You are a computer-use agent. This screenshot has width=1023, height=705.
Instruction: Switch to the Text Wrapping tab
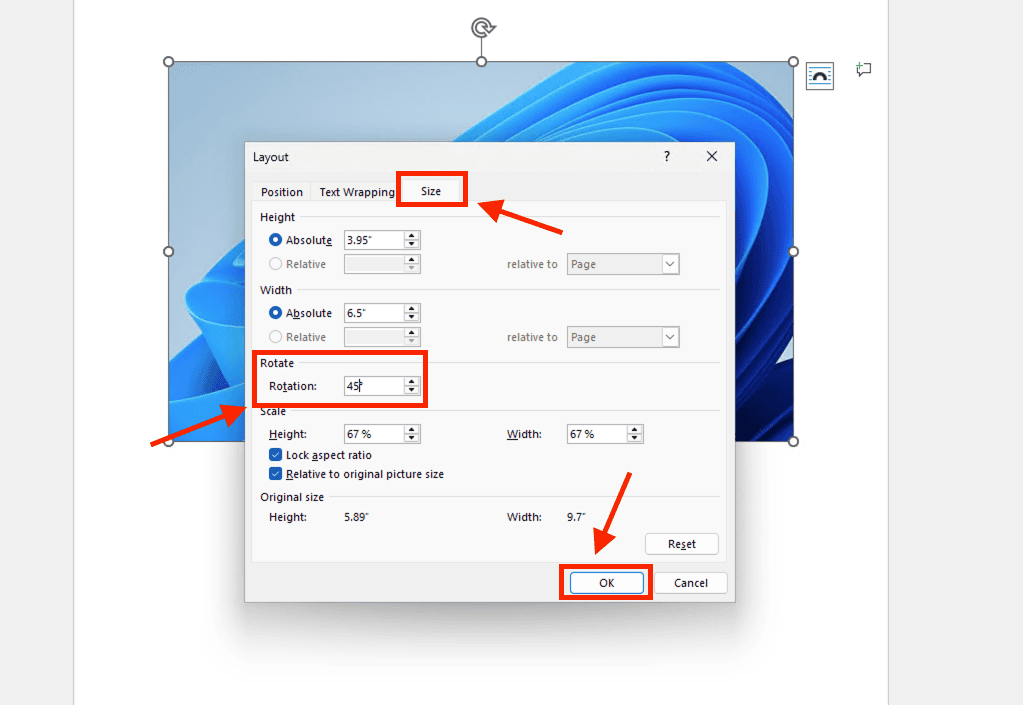pyautogui.click(x=356, y=192)
